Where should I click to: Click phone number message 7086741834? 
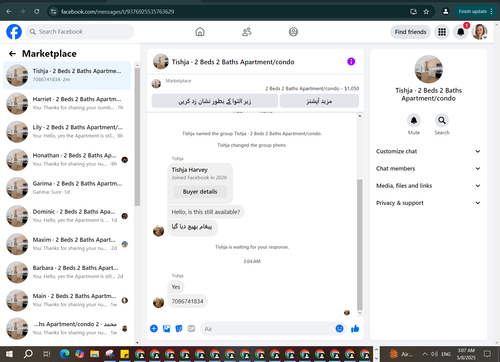tap(187, 301)
